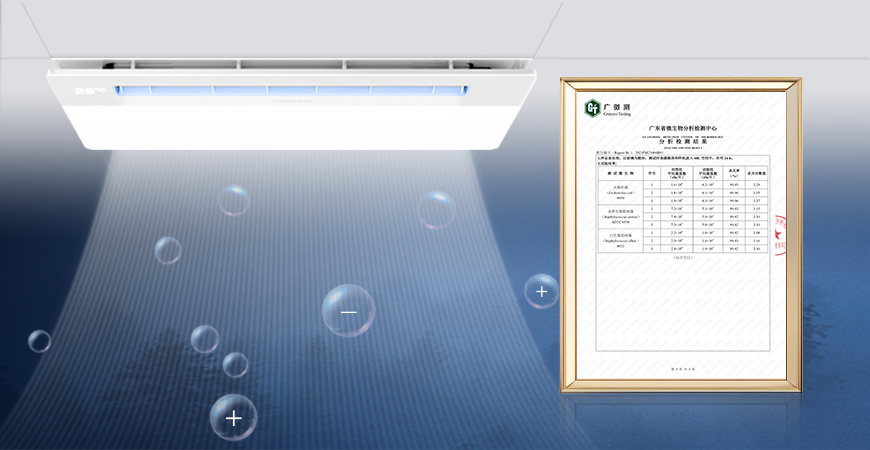Click the white front panel of air conditioner

point(290,125)
